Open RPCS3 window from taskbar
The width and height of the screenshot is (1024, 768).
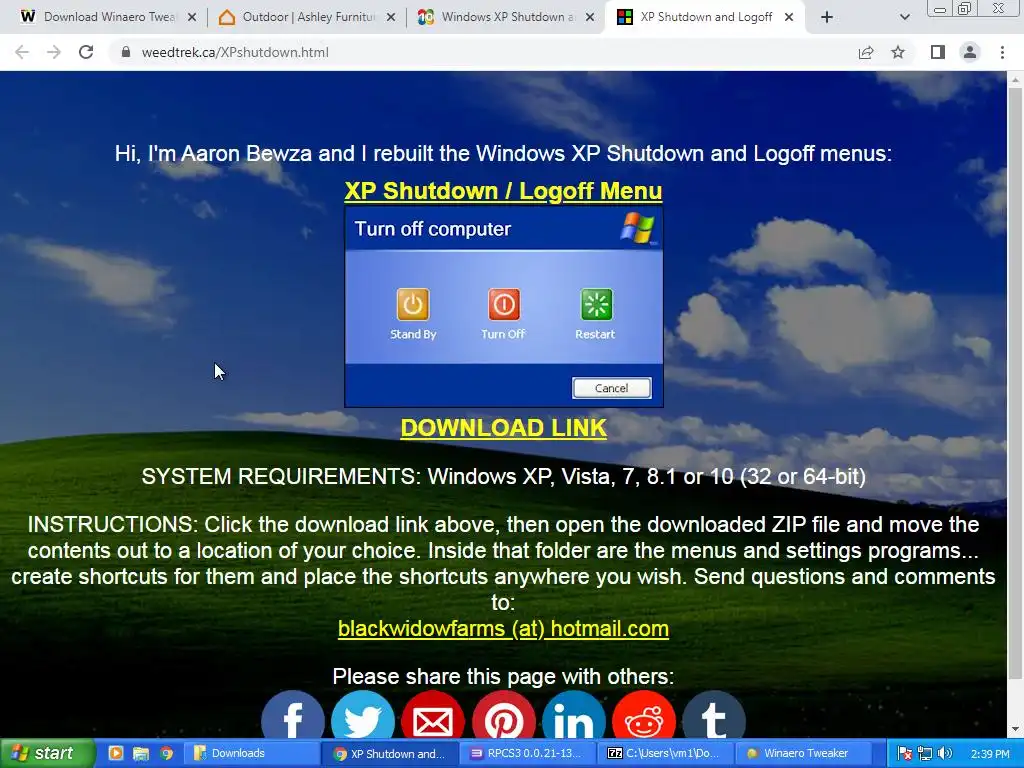529,754
